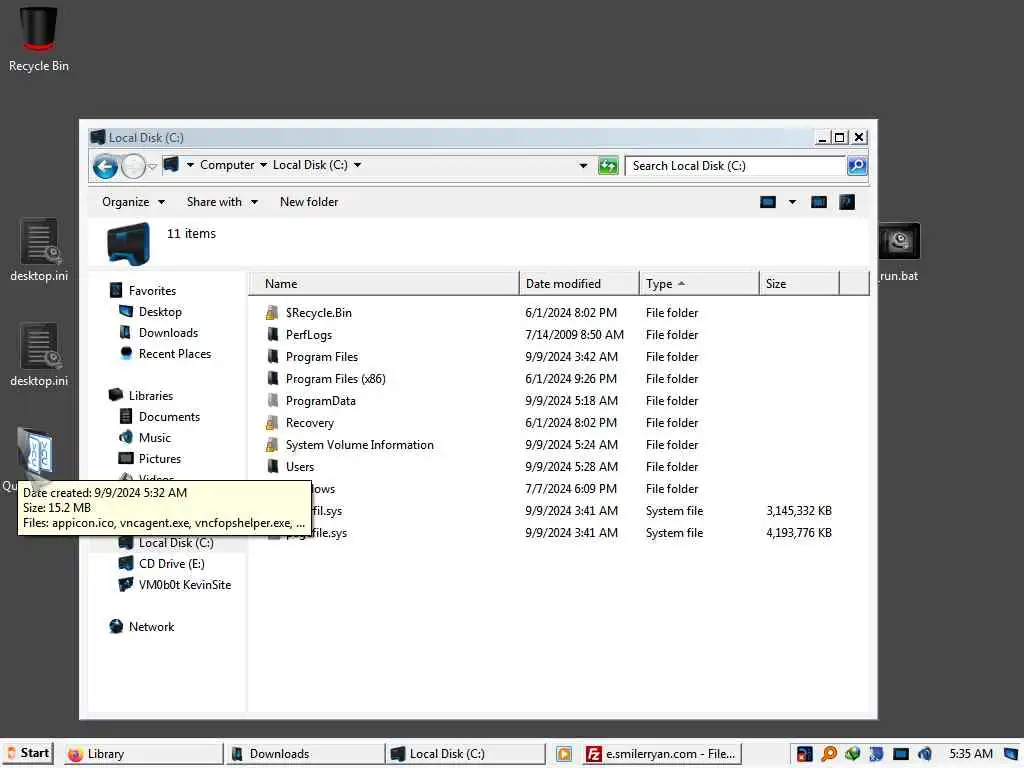The width and height of the screenshot is (1024, 768).
Task: Select the 4,193,776 KB size cell
Action: pyautogui.click(x=799, y=533)
